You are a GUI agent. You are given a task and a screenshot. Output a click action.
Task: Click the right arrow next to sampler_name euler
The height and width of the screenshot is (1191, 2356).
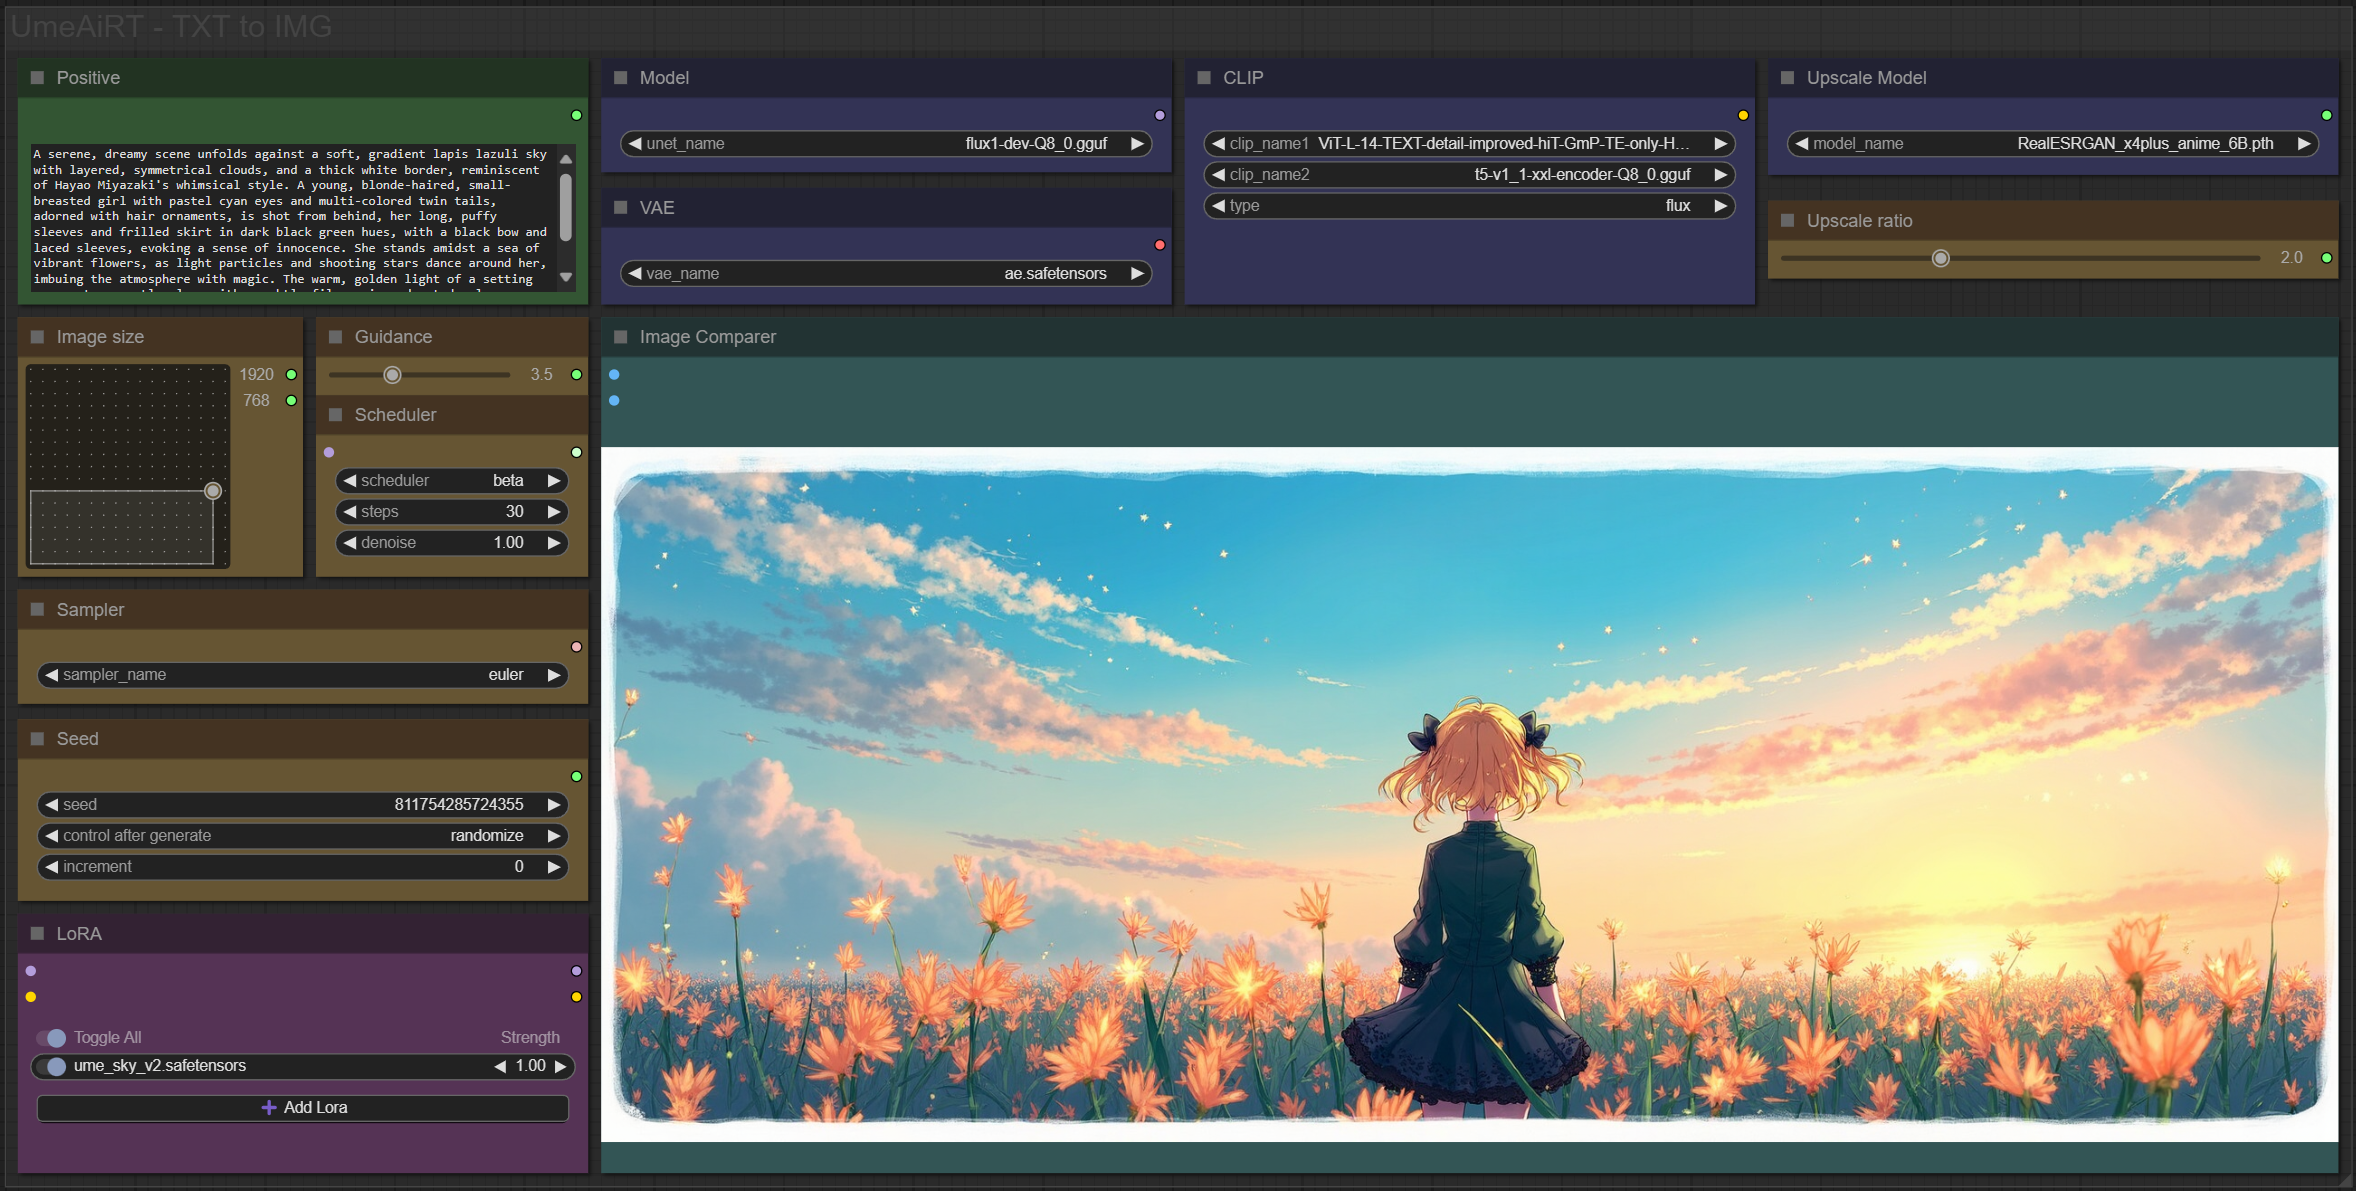point(554,675)
